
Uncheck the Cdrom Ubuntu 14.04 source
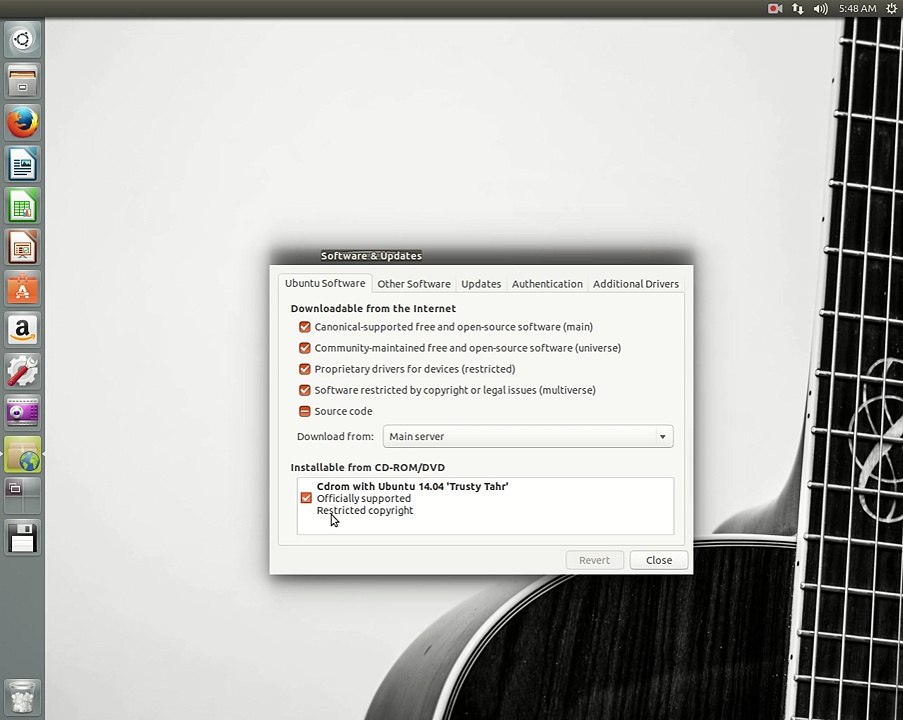pos(306,498)
